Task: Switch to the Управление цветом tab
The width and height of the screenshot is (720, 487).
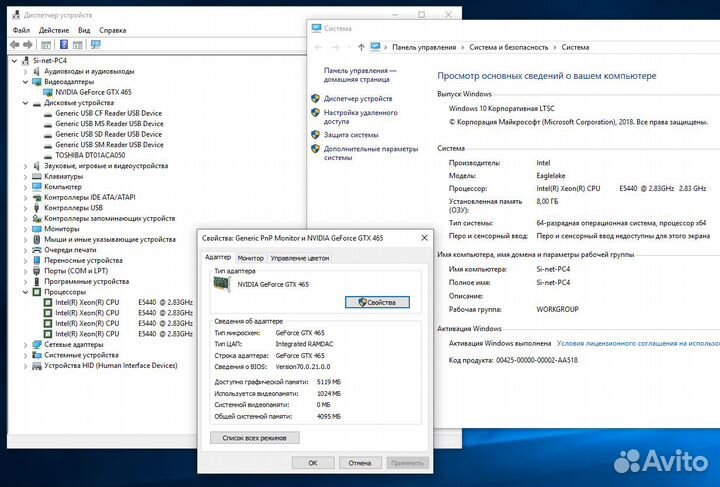Action: point(300,258)
